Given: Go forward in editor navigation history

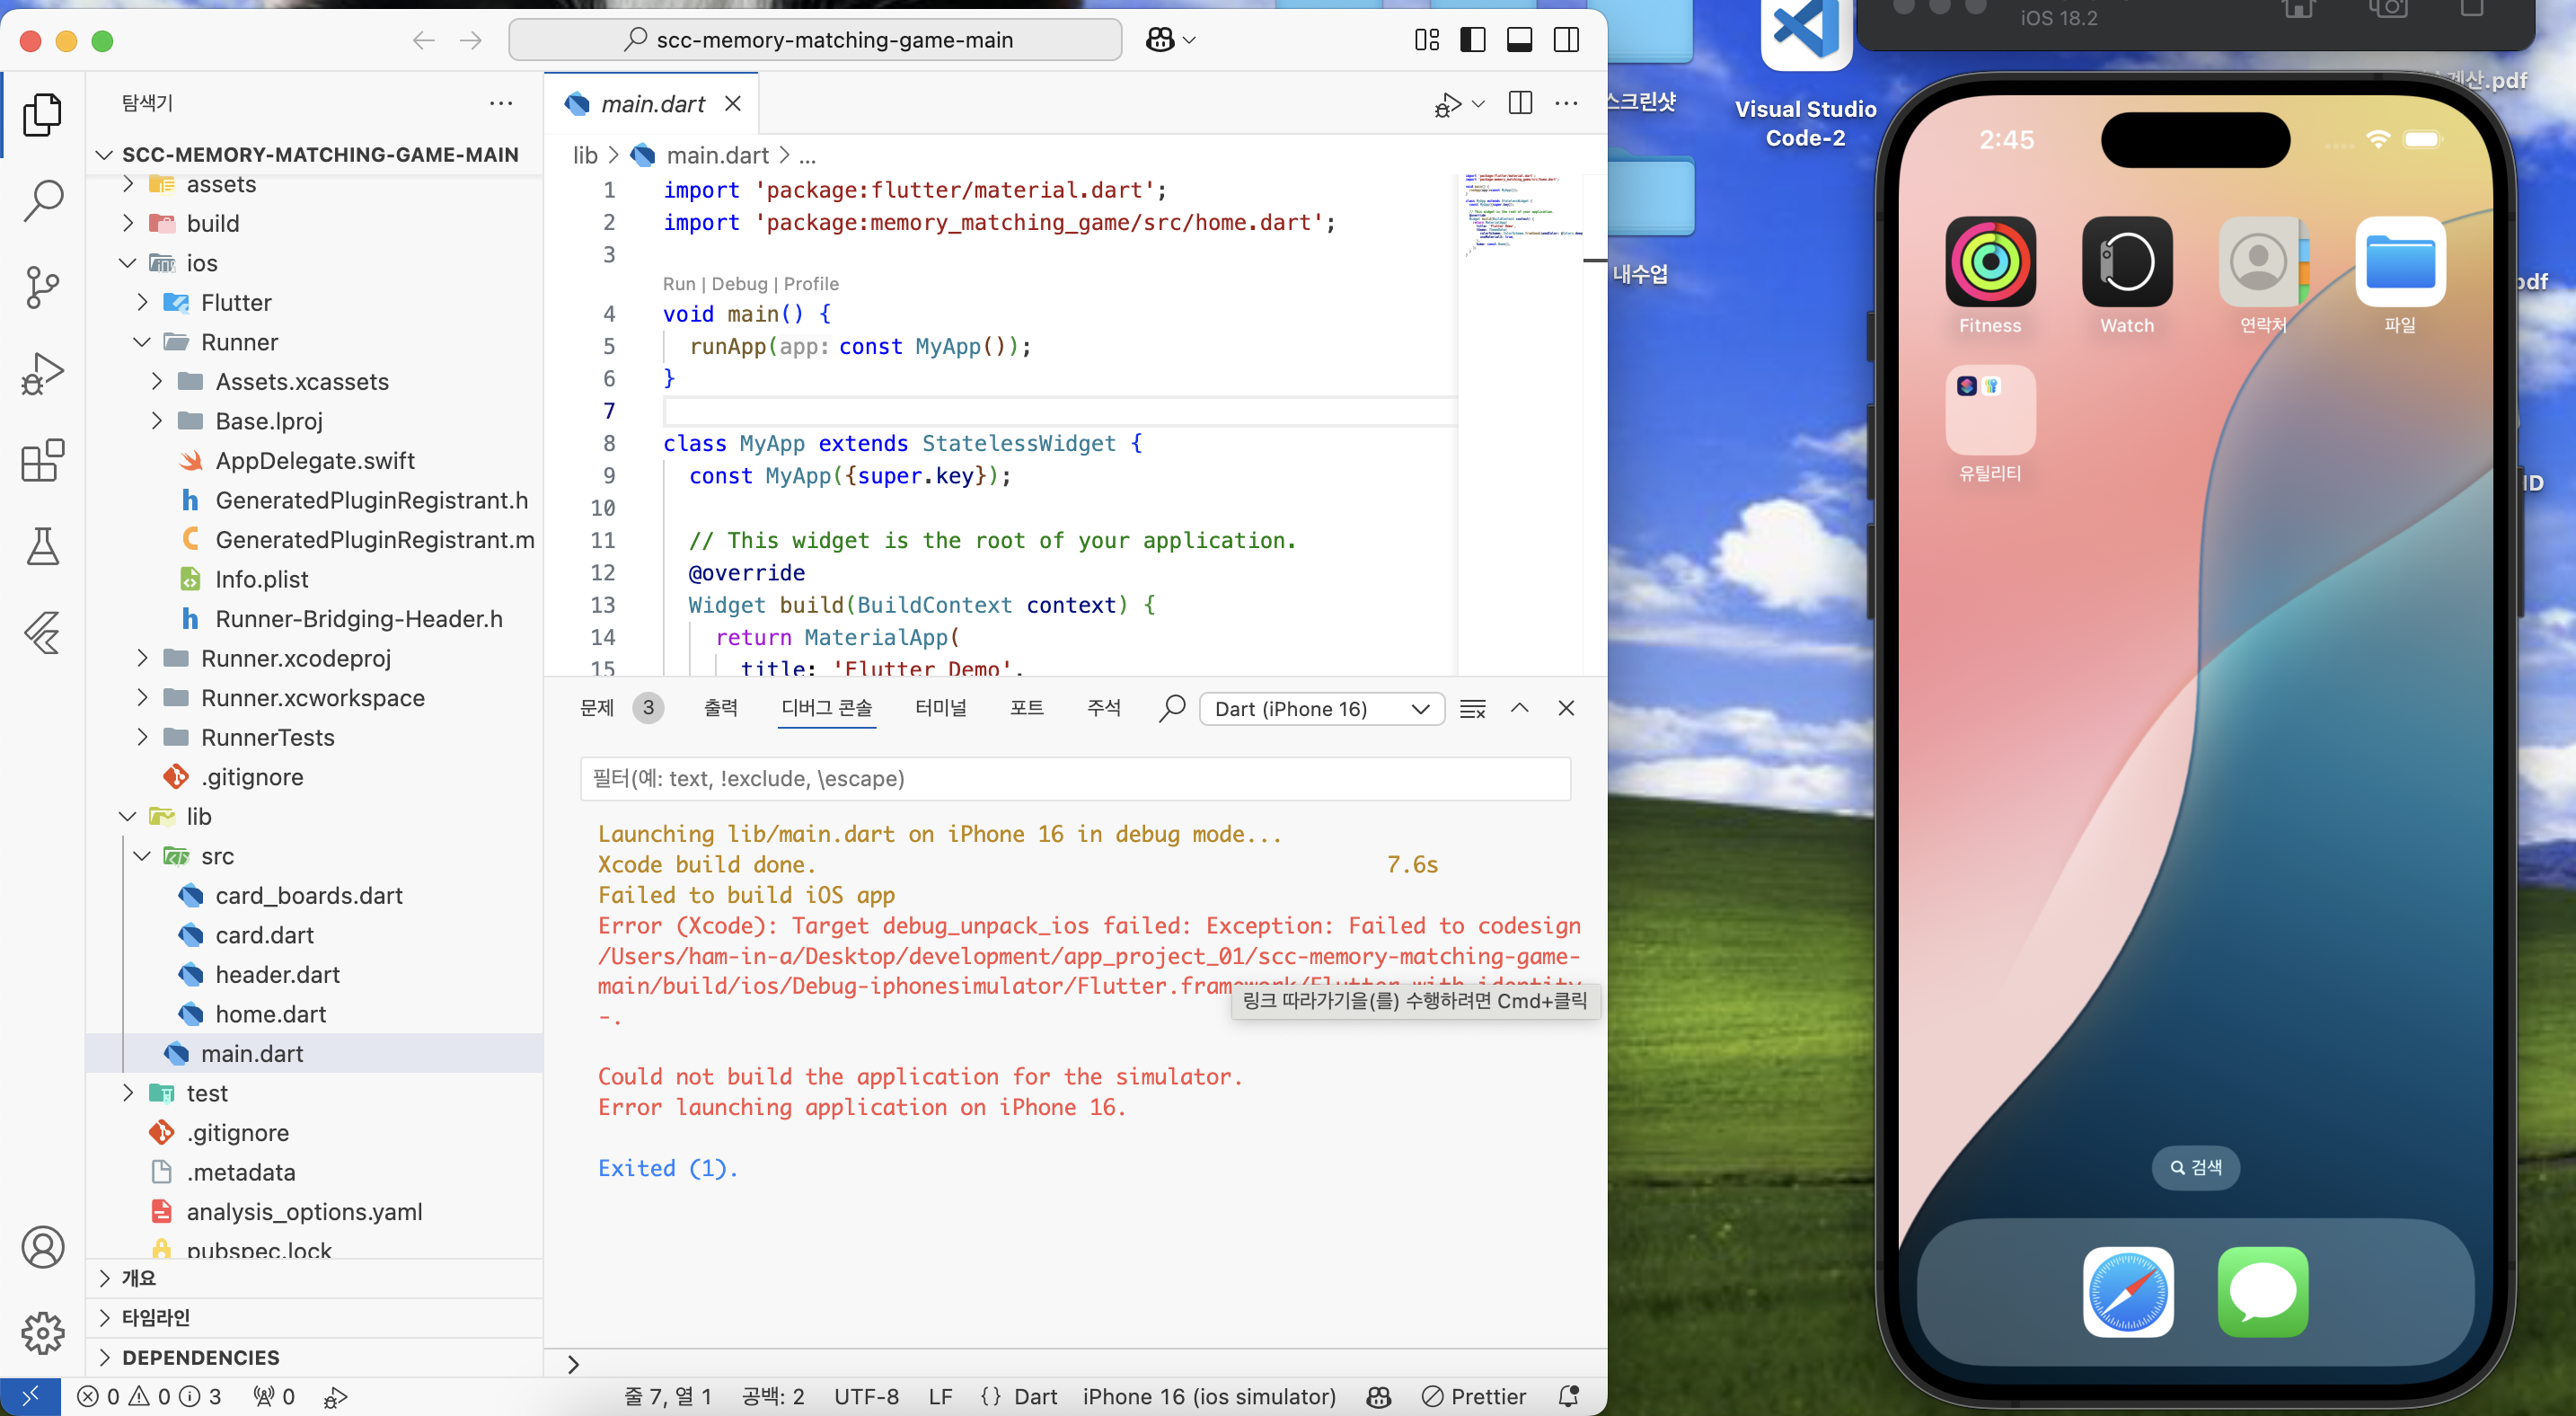Looking at the screenshot, I should pos(471,40).
